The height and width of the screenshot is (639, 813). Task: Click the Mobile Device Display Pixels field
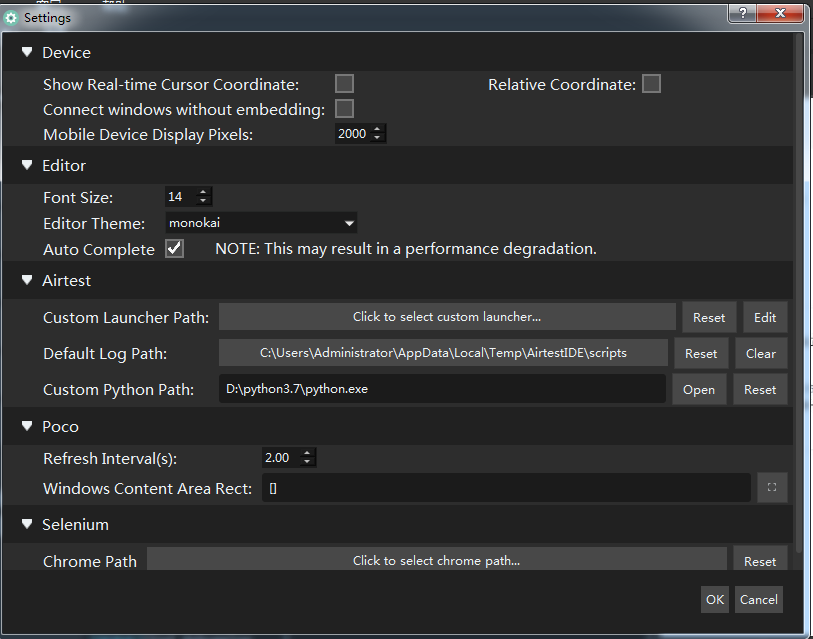353,134
